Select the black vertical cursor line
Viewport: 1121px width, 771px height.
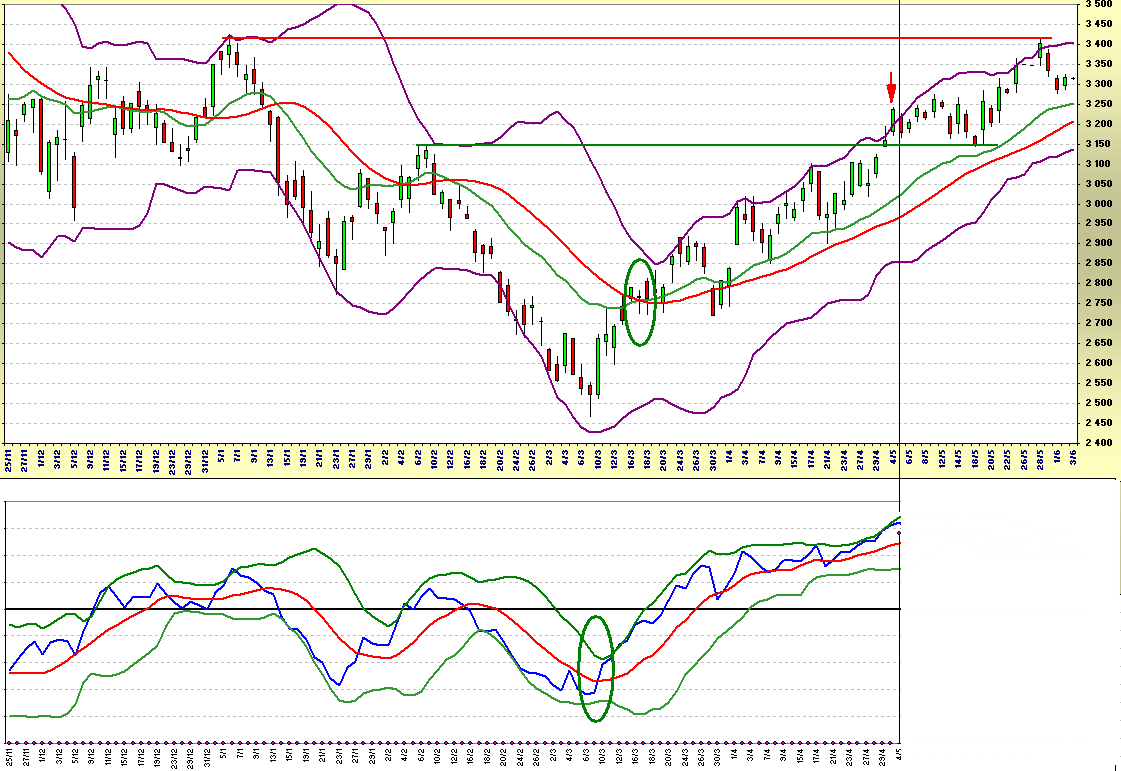click(901, 300)
